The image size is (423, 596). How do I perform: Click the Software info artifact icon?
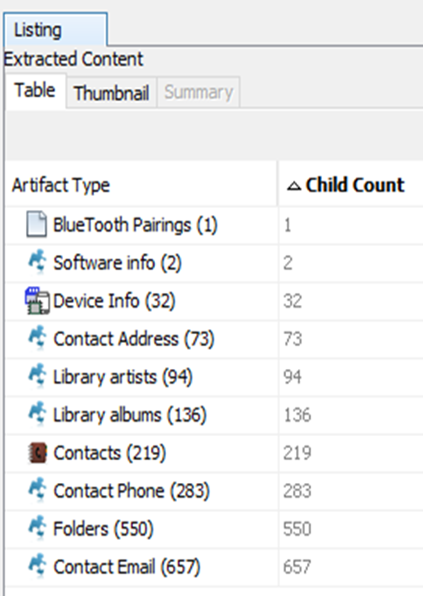click(37, 262)
